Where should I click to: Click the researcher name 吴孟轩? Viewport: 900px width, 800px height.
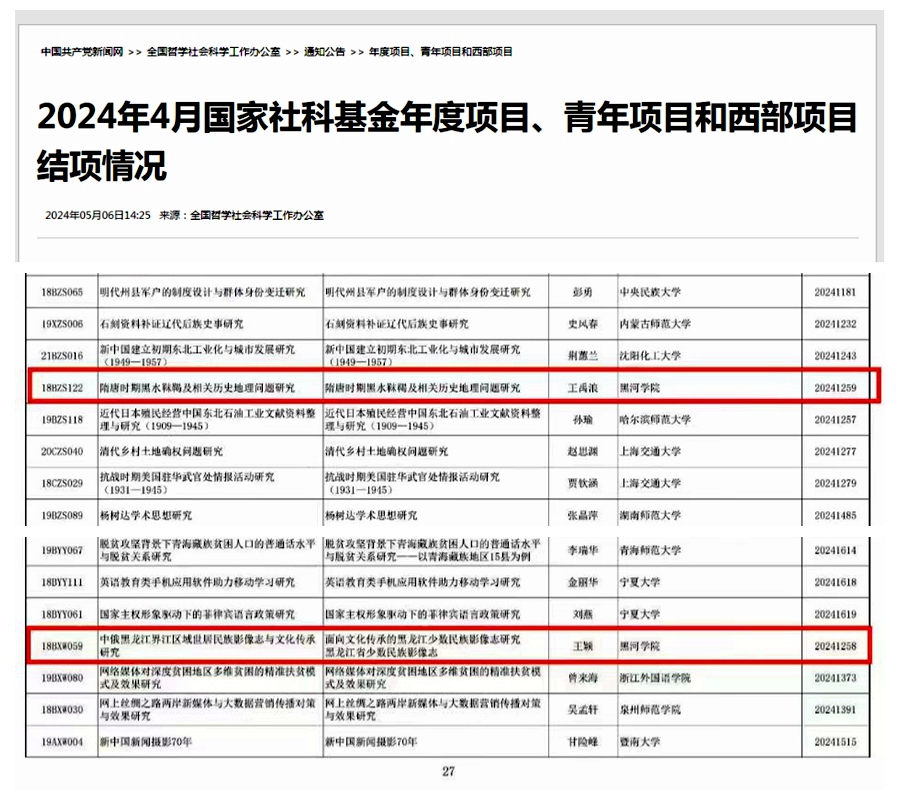click(x=583, y=710)
